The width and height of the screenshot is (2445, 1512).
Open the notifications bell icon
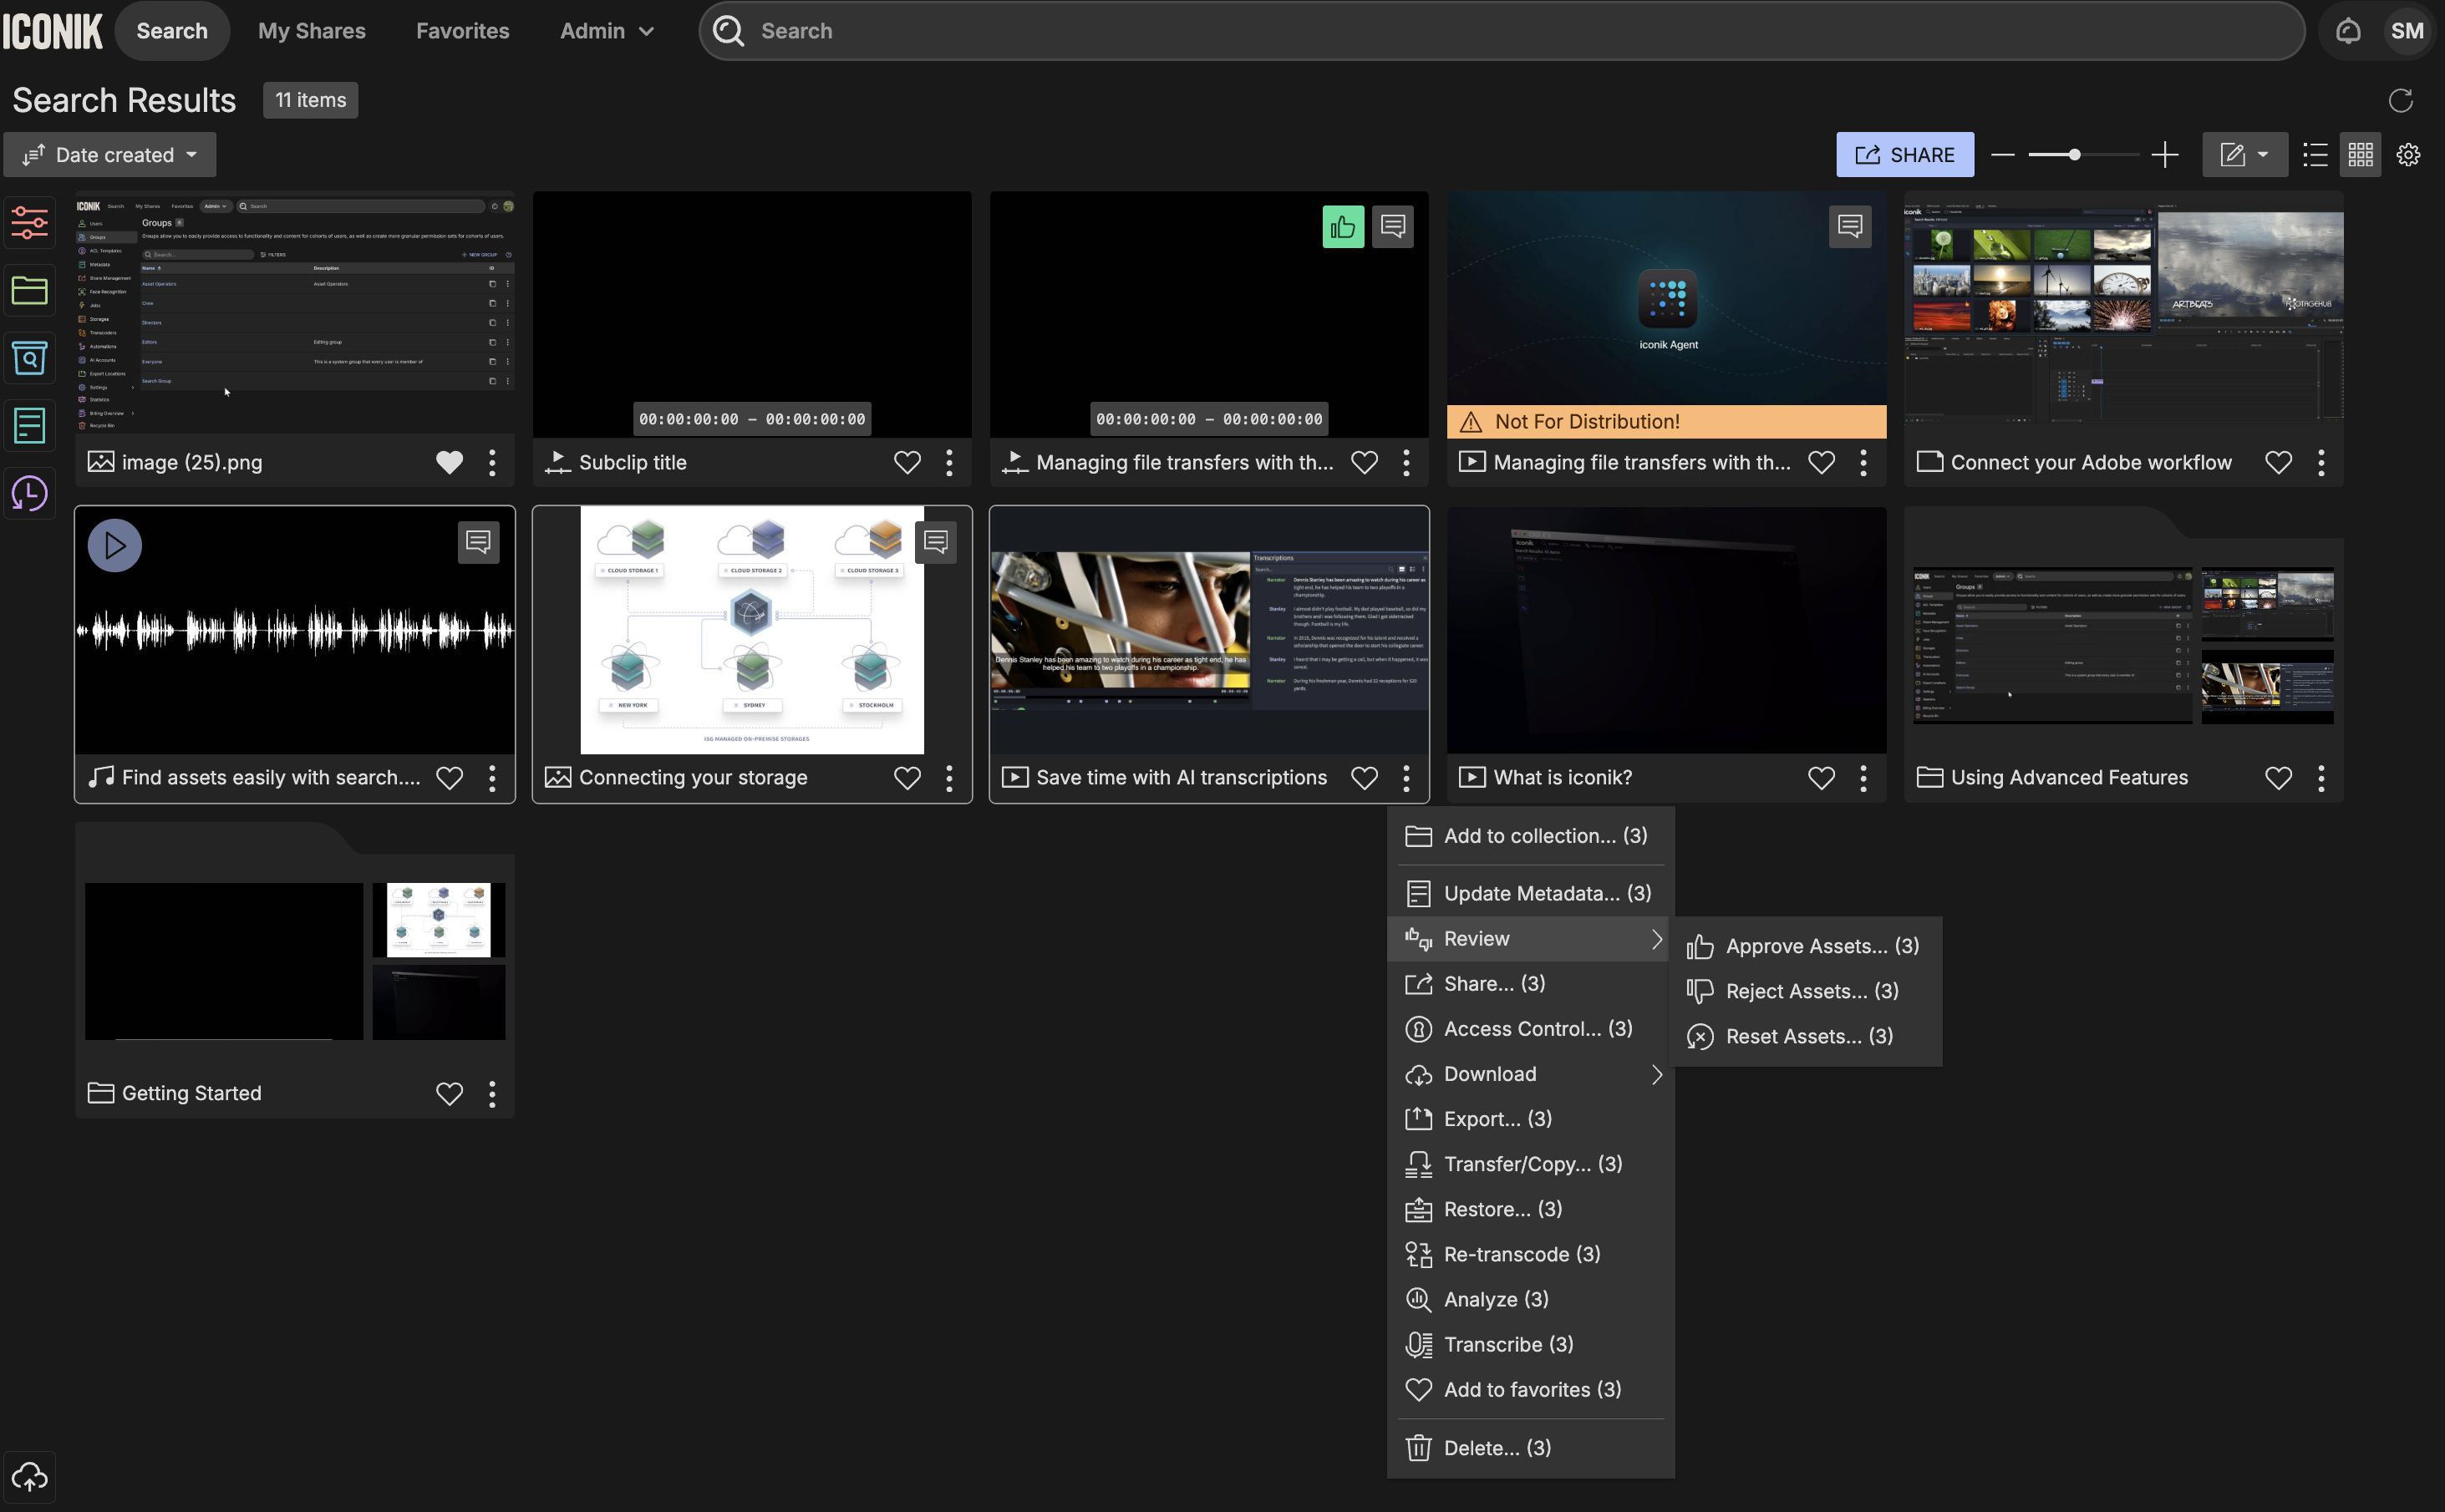(2348, 31)
